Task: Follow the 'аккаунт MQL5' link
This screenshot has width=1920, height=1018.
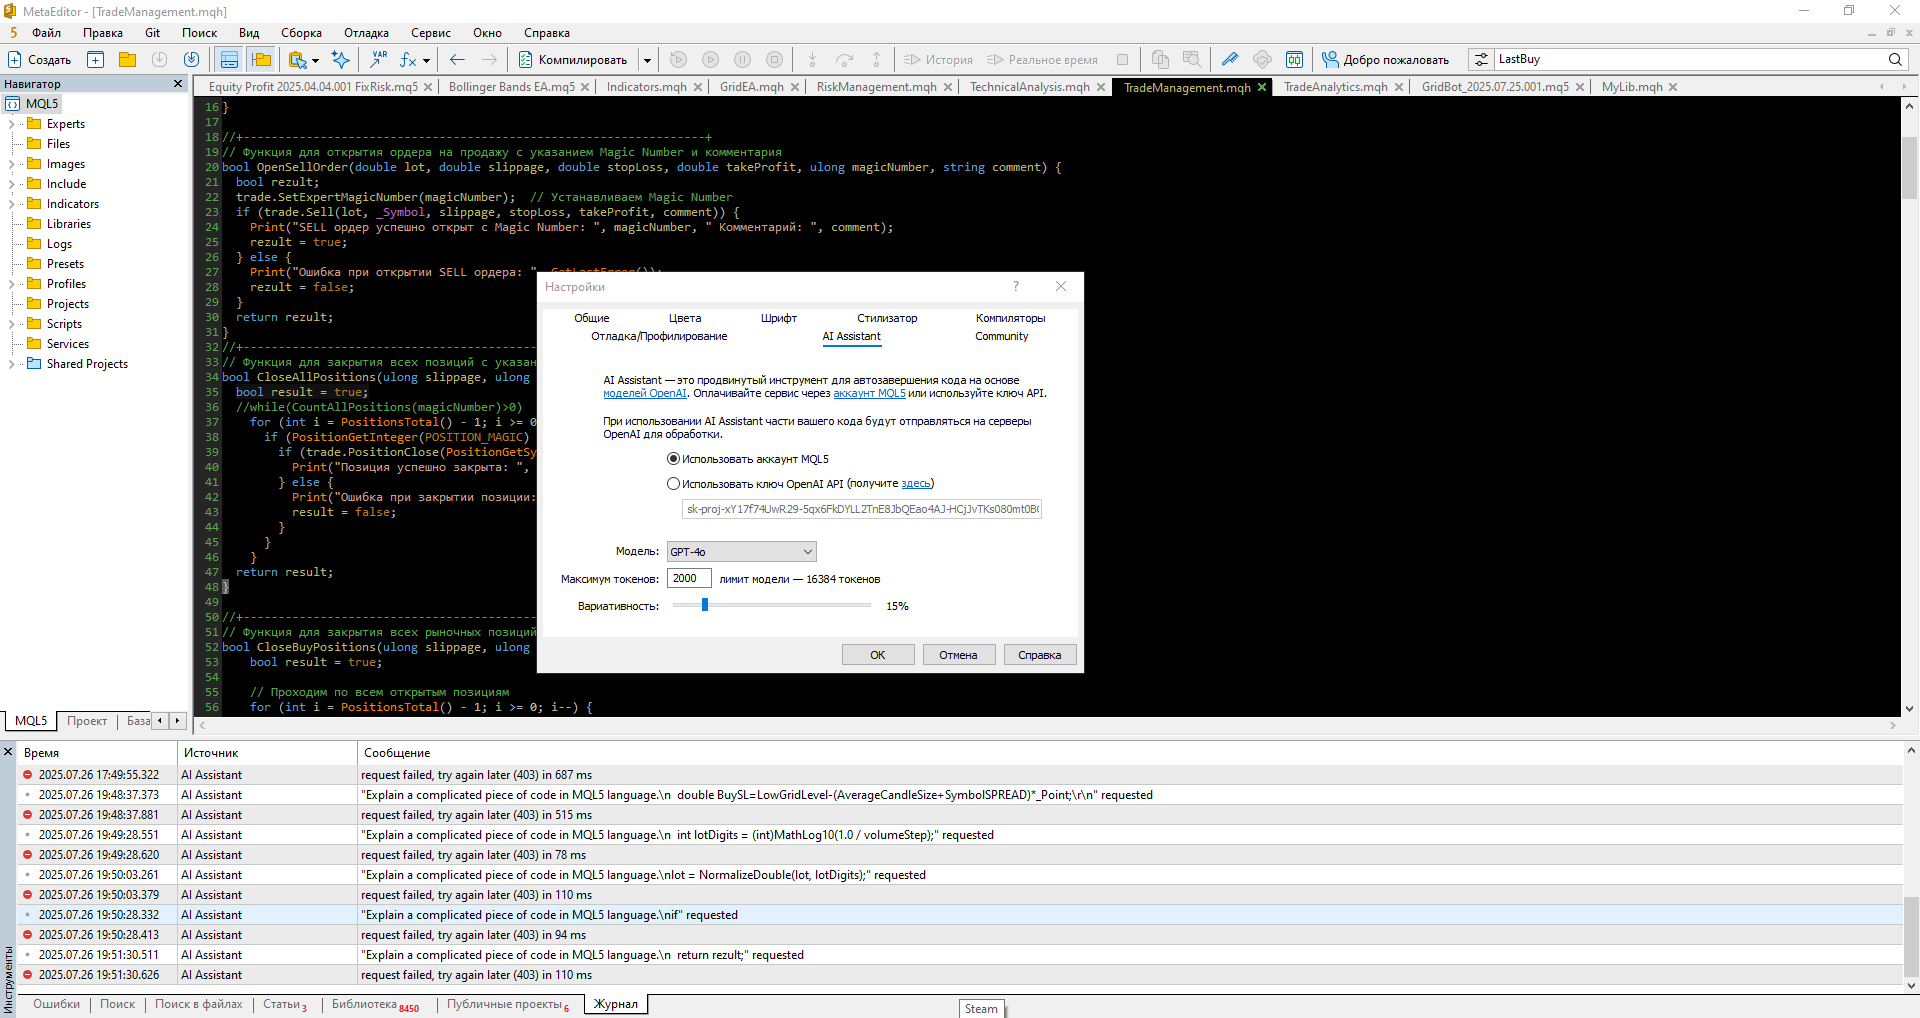Action: [868, 394]
